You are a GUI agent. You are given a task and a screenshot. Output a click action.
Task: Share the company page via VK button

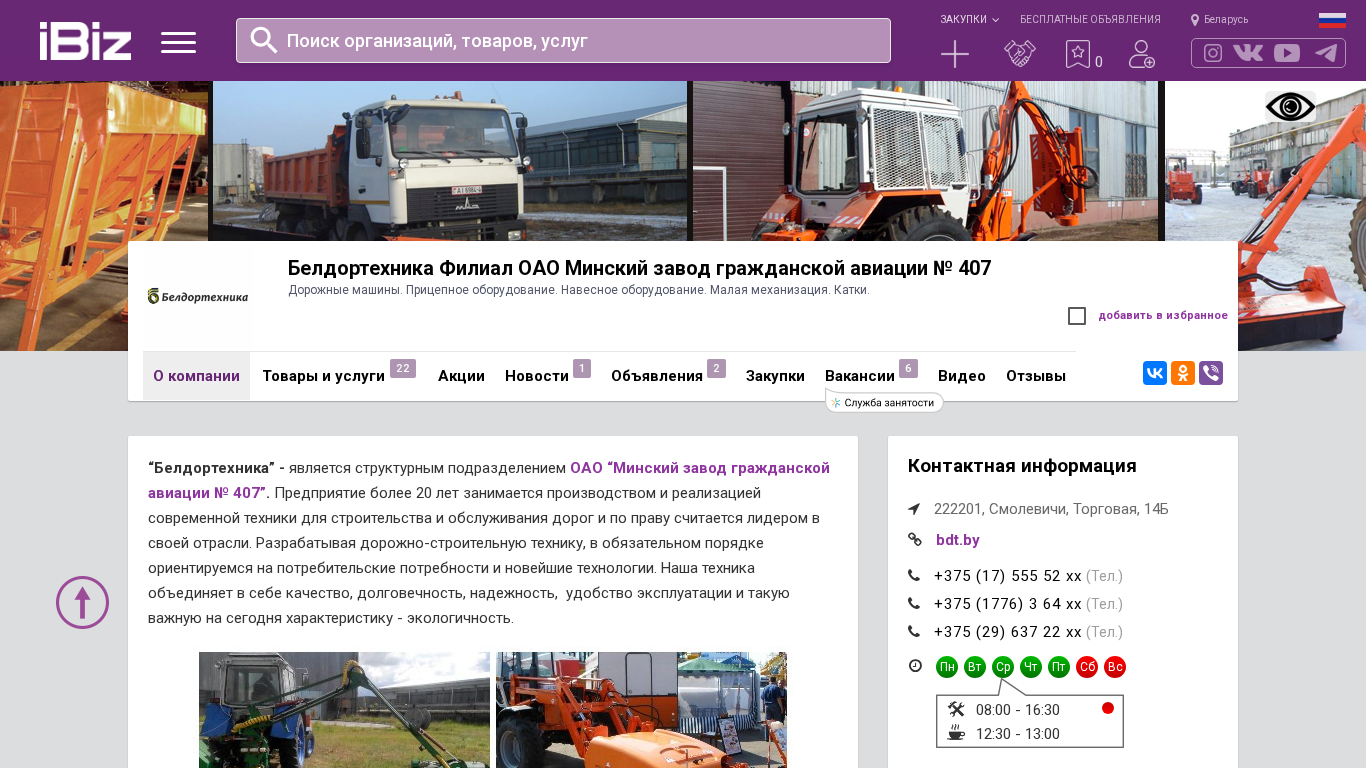[x=1155, y=373]
